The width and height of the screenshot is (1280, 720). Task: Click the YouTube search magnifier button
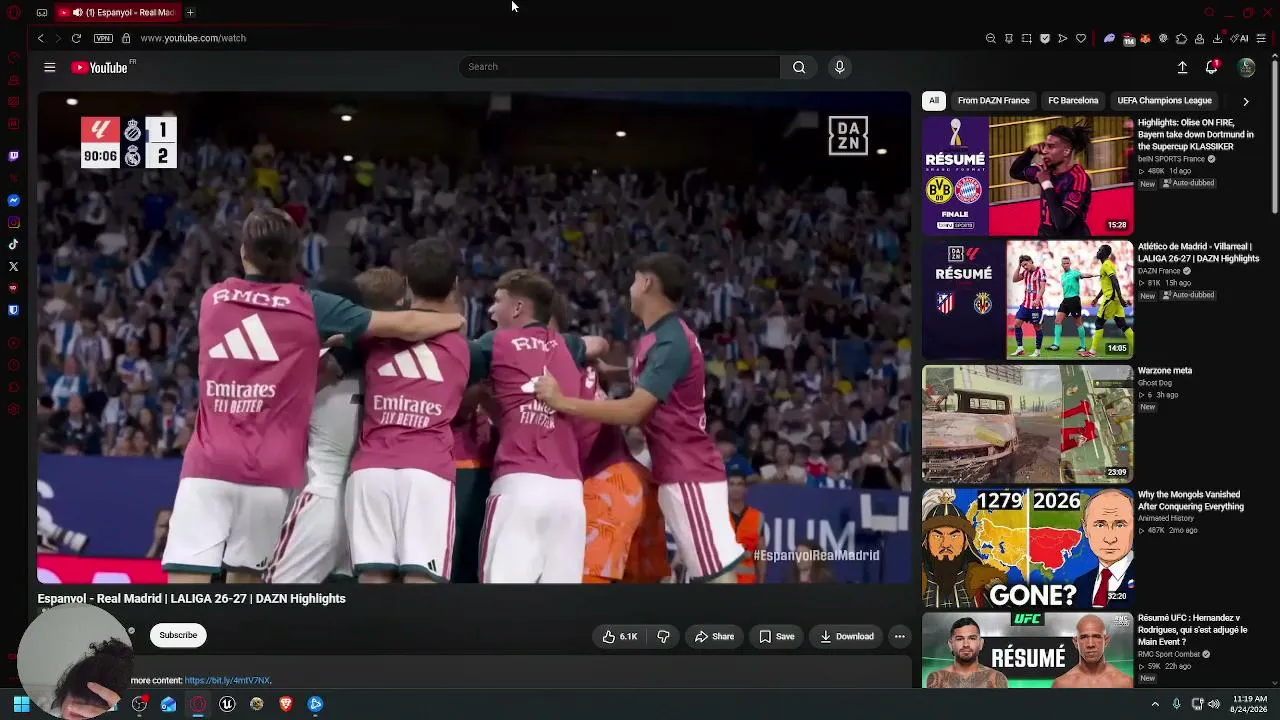tap(799, 67)
